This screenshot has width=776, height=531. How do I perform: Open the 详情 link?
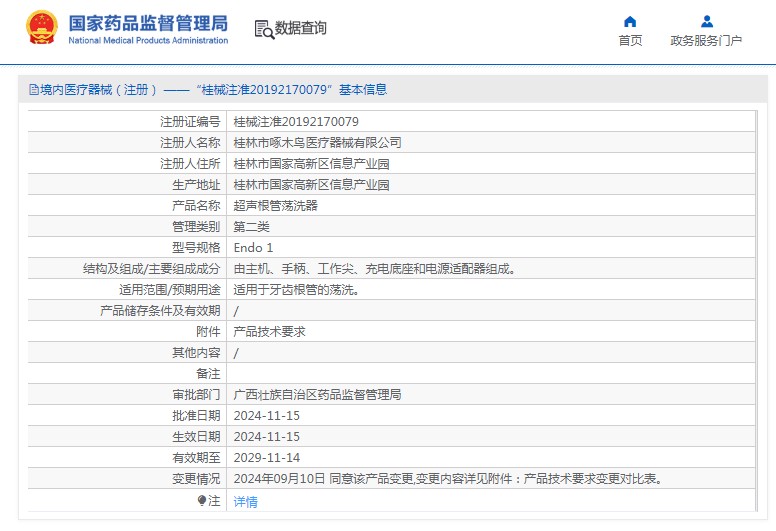[x=245, y=501]
